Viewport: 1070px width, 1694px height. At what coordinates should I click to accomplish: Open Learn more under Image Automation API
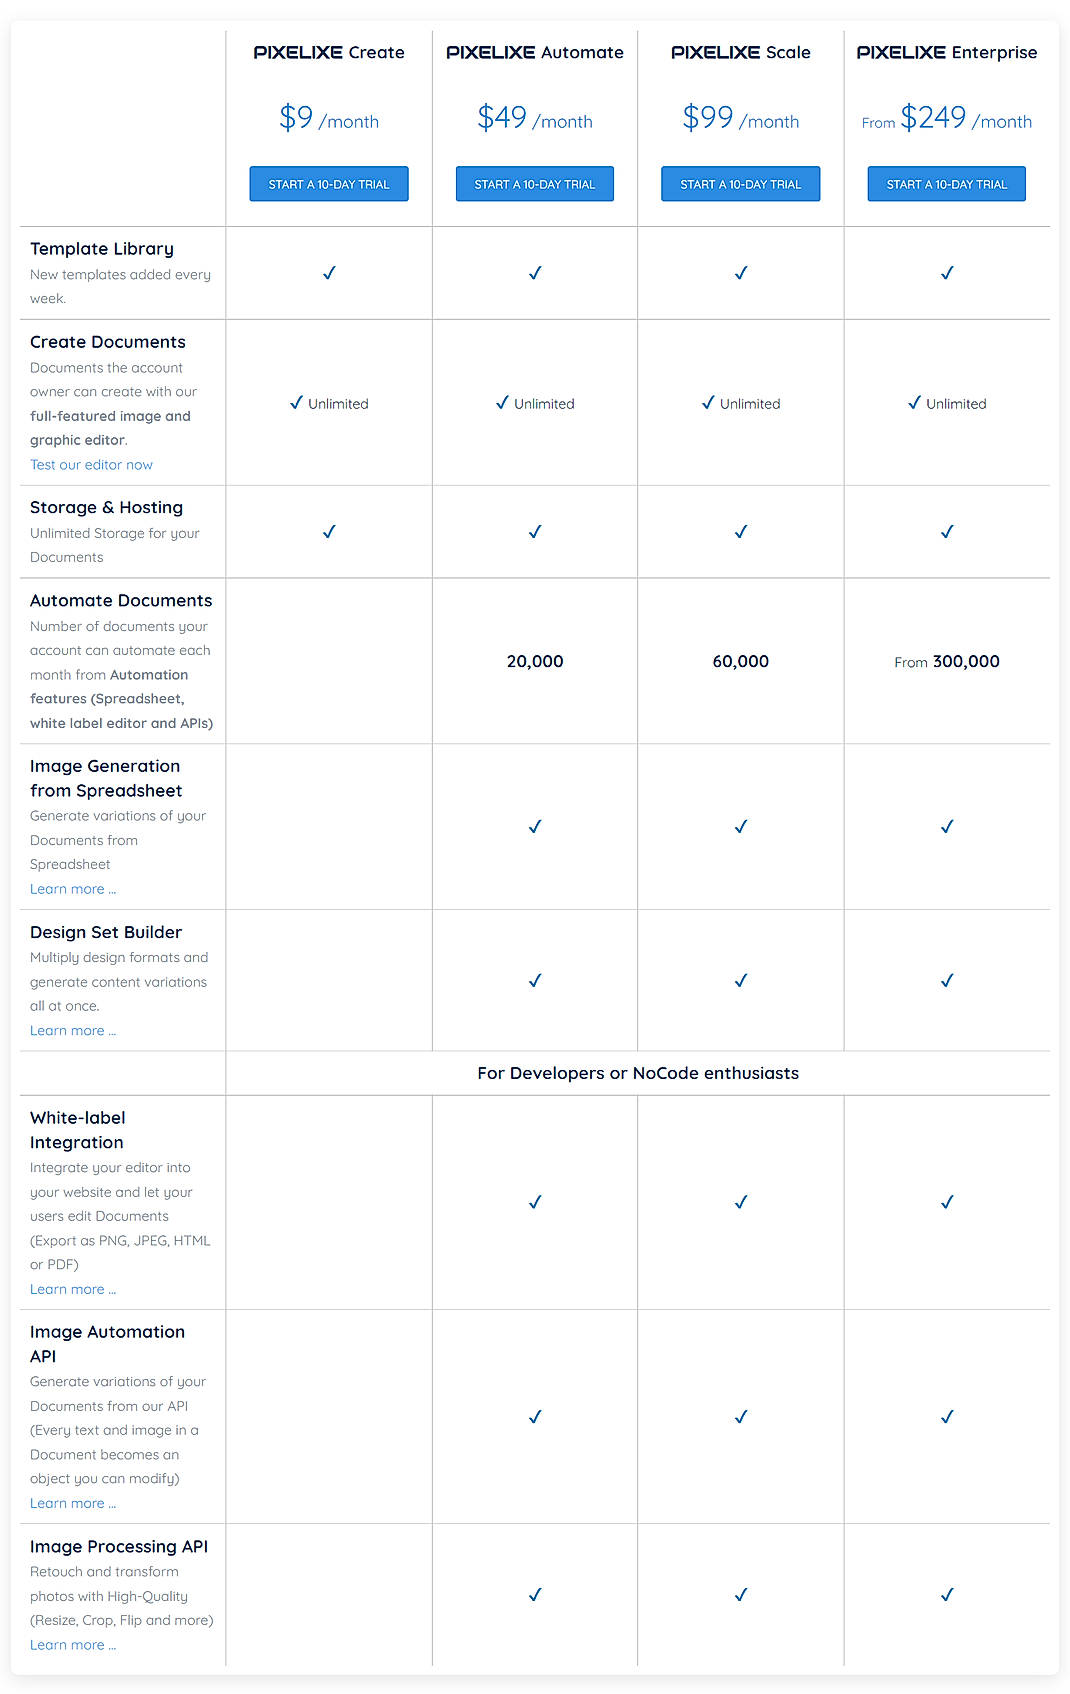tap(73, 1503)
